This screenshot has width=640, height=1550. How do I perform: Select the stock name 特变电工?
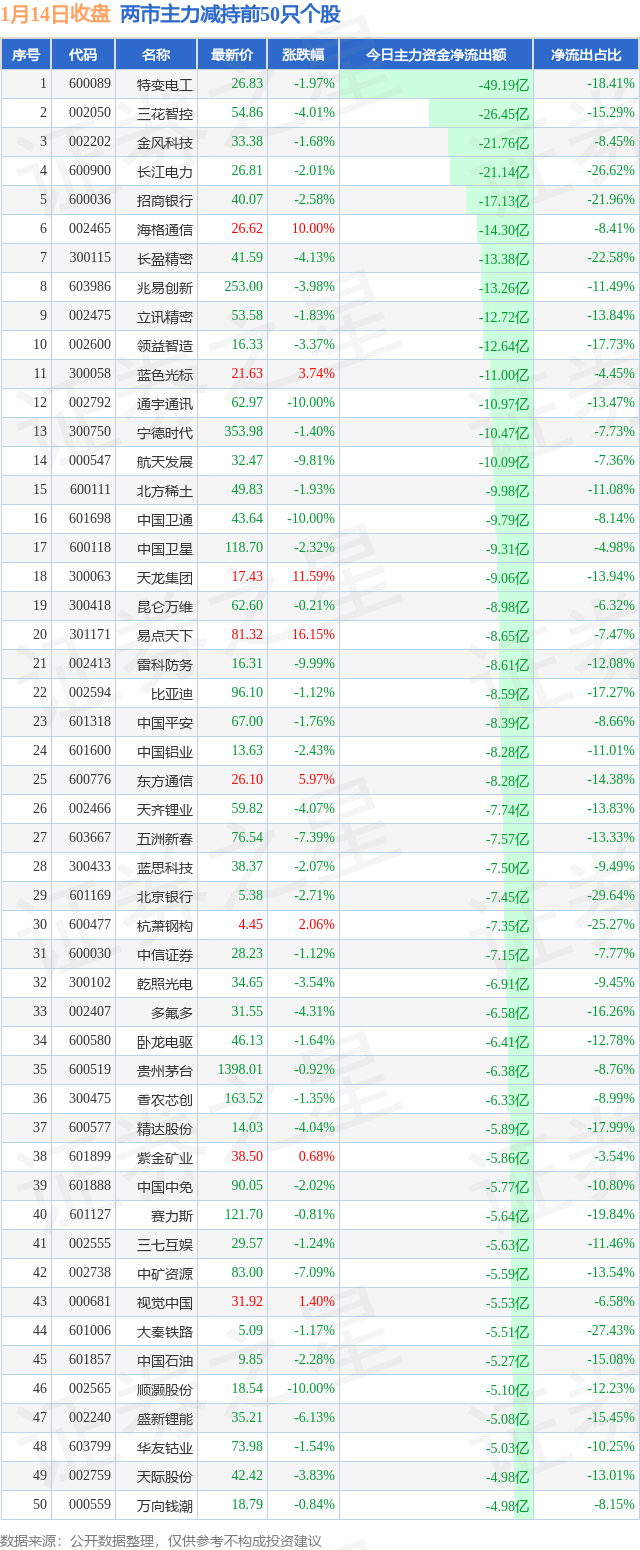165,85
